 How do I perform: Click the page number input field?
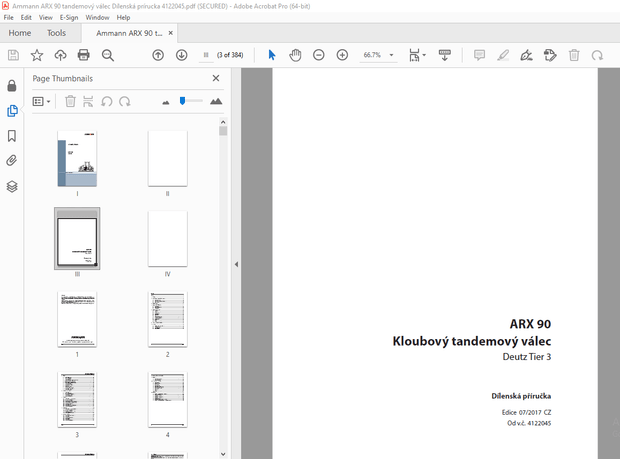click(206, 55)
